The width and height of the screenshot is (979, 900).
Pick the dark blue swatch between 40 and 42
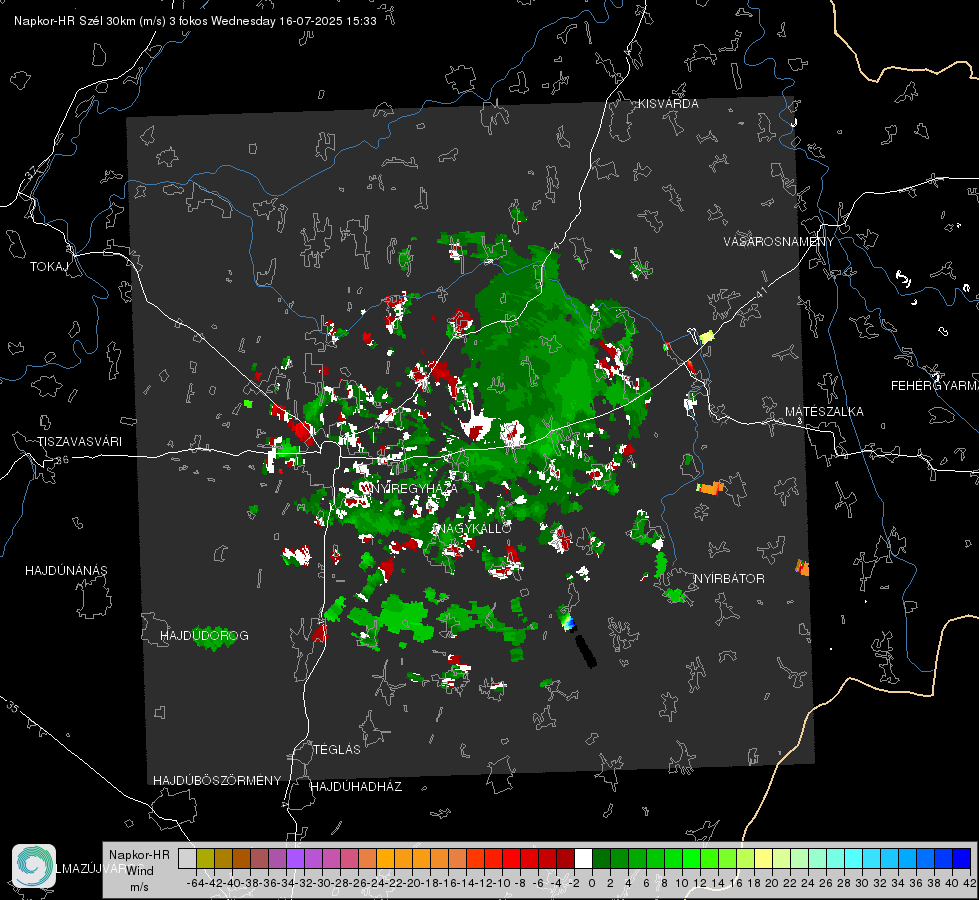[962, 858]
